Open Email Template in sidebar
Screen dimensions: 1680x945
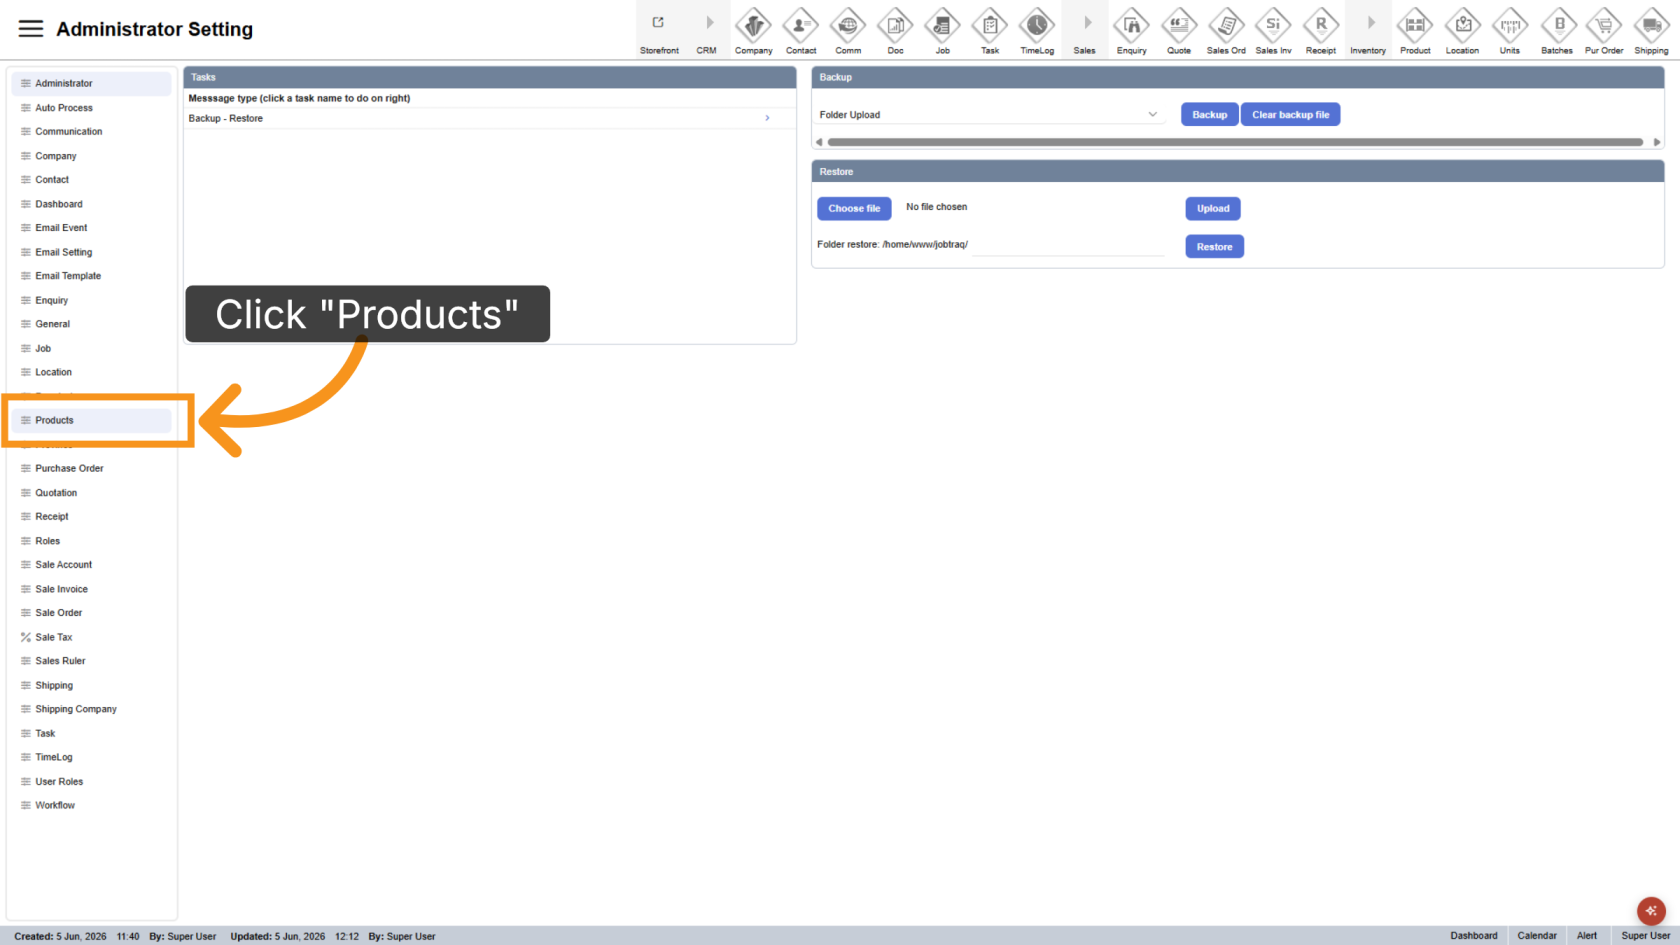[91, 276]
